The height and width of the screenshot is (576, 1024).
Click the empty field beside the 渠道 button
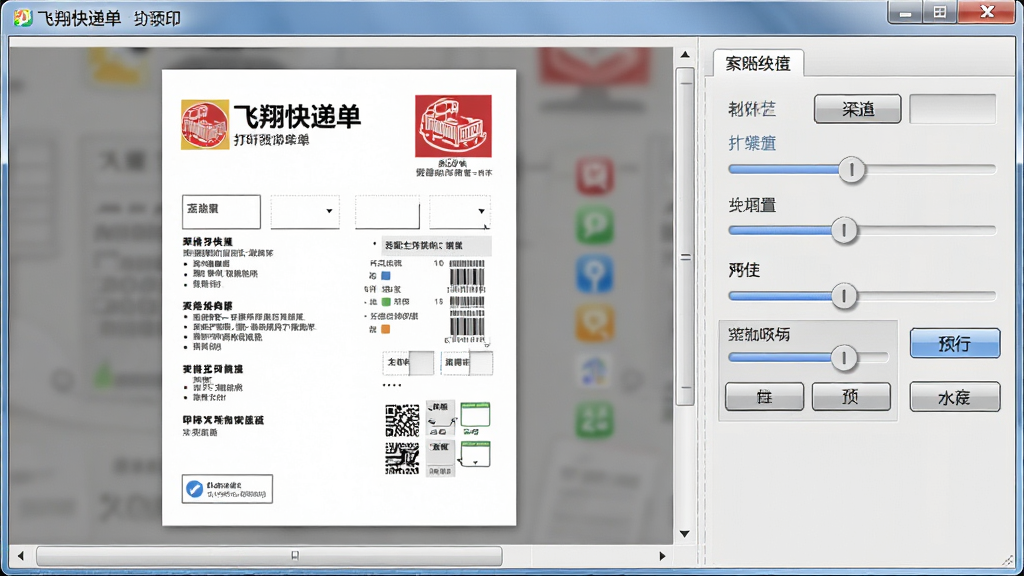(x=953, y=109)
